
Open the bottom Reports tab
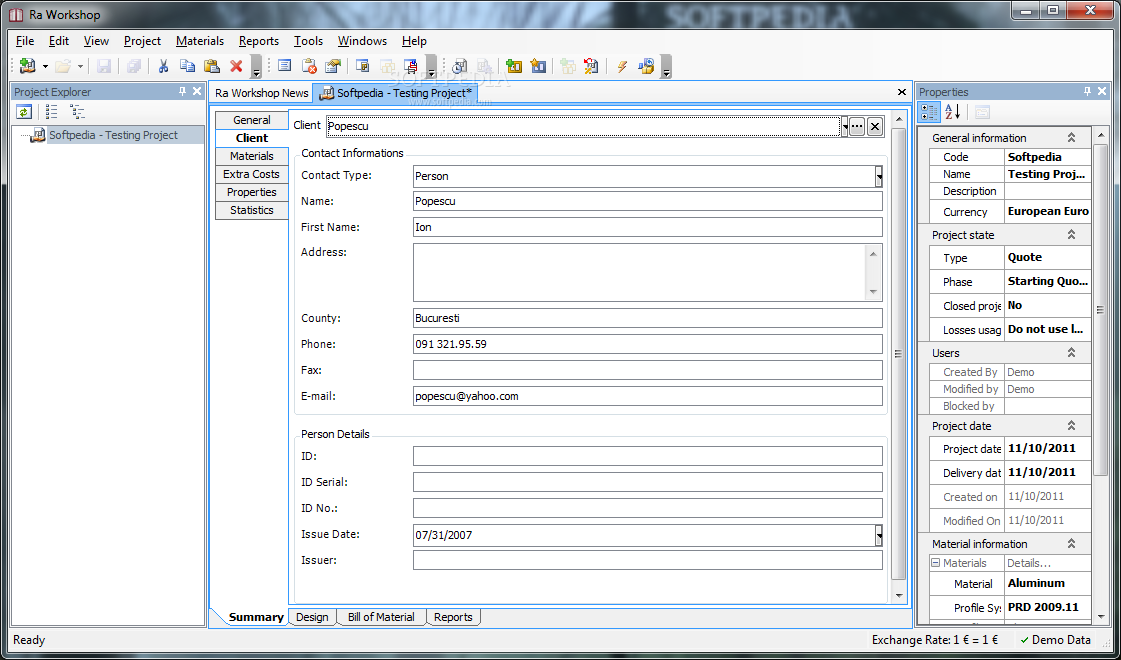point(453,617)
